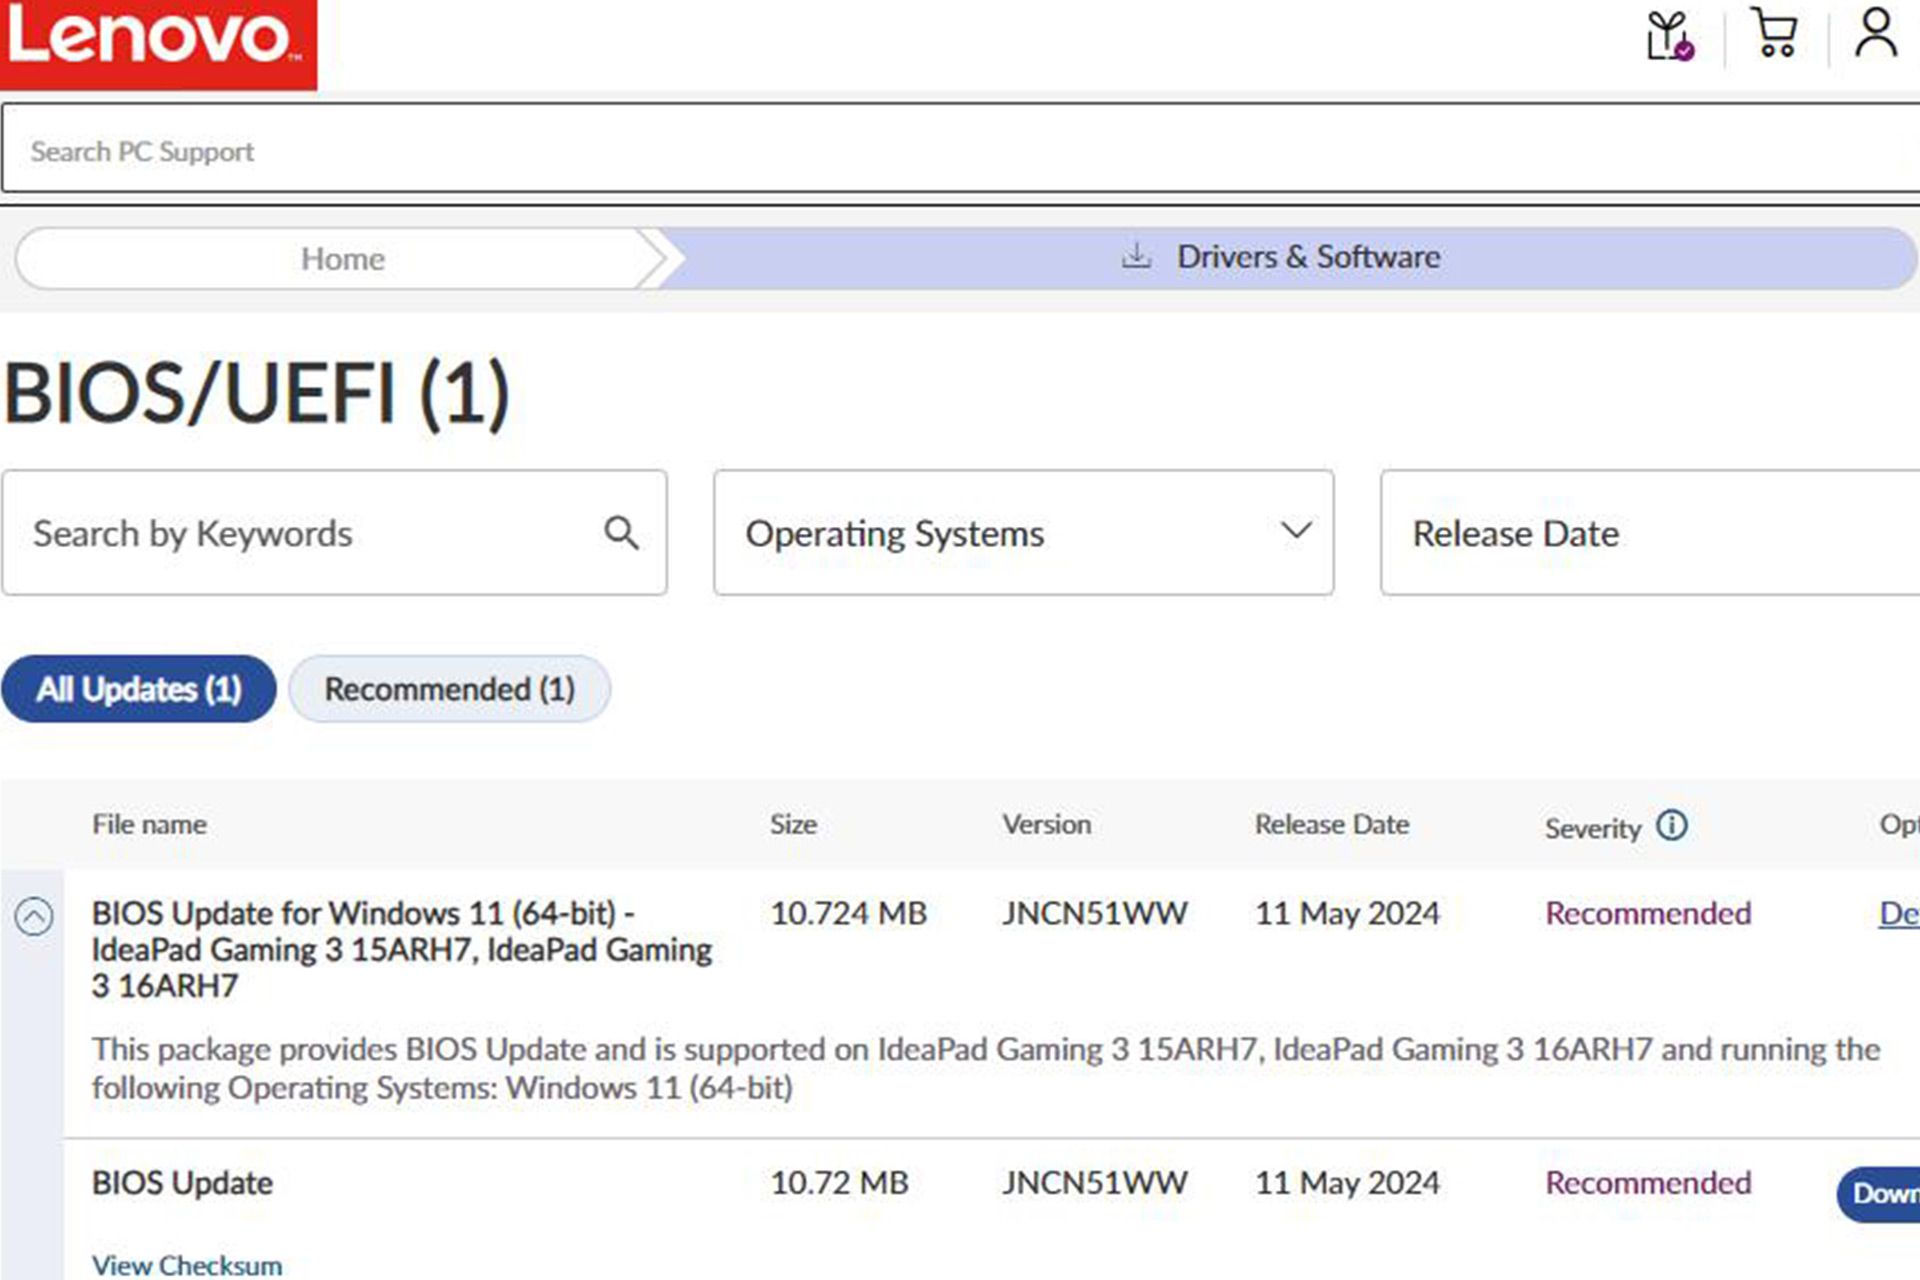Focus the Search by Keywords field

click(300, 533)
